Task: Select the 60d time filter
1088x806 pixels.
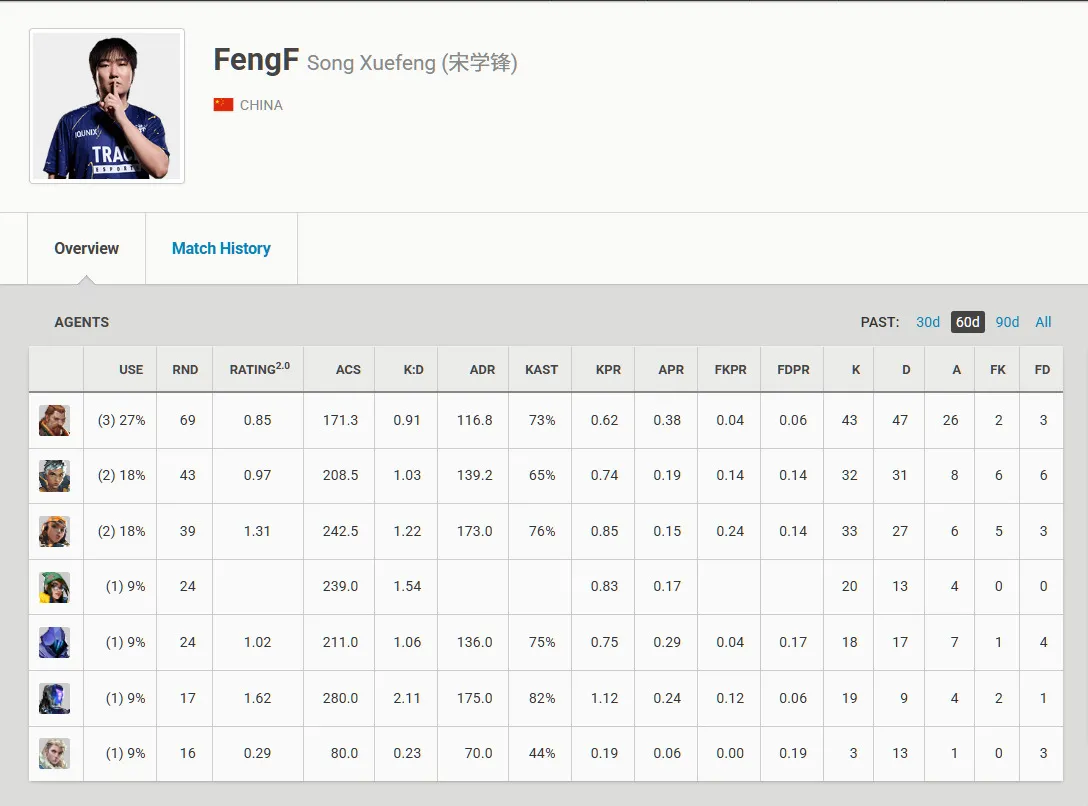Action: (x=967, y=322)
